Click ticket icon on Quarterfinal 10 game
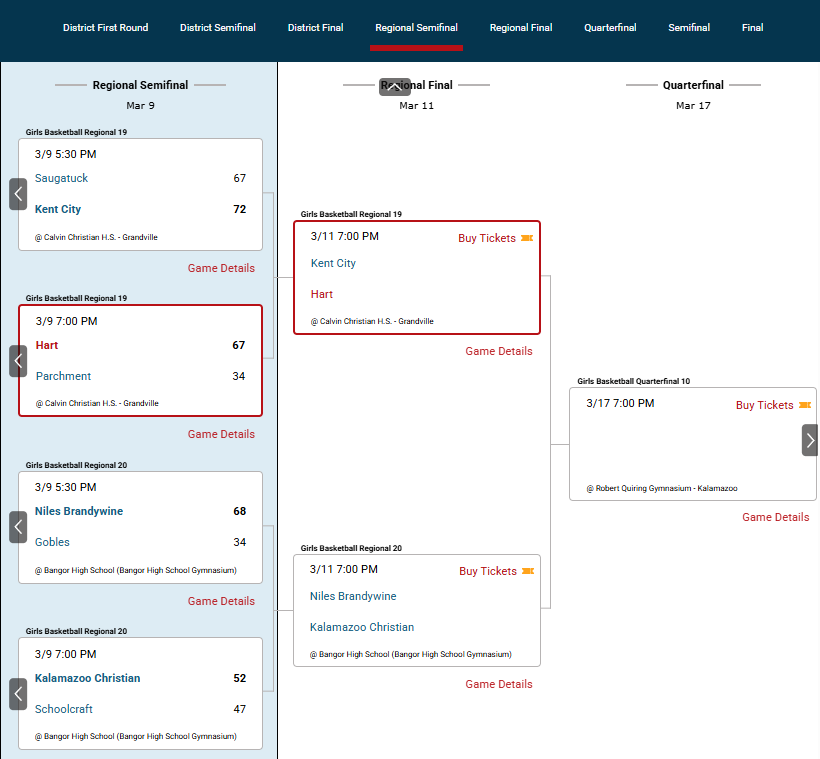 804,405
